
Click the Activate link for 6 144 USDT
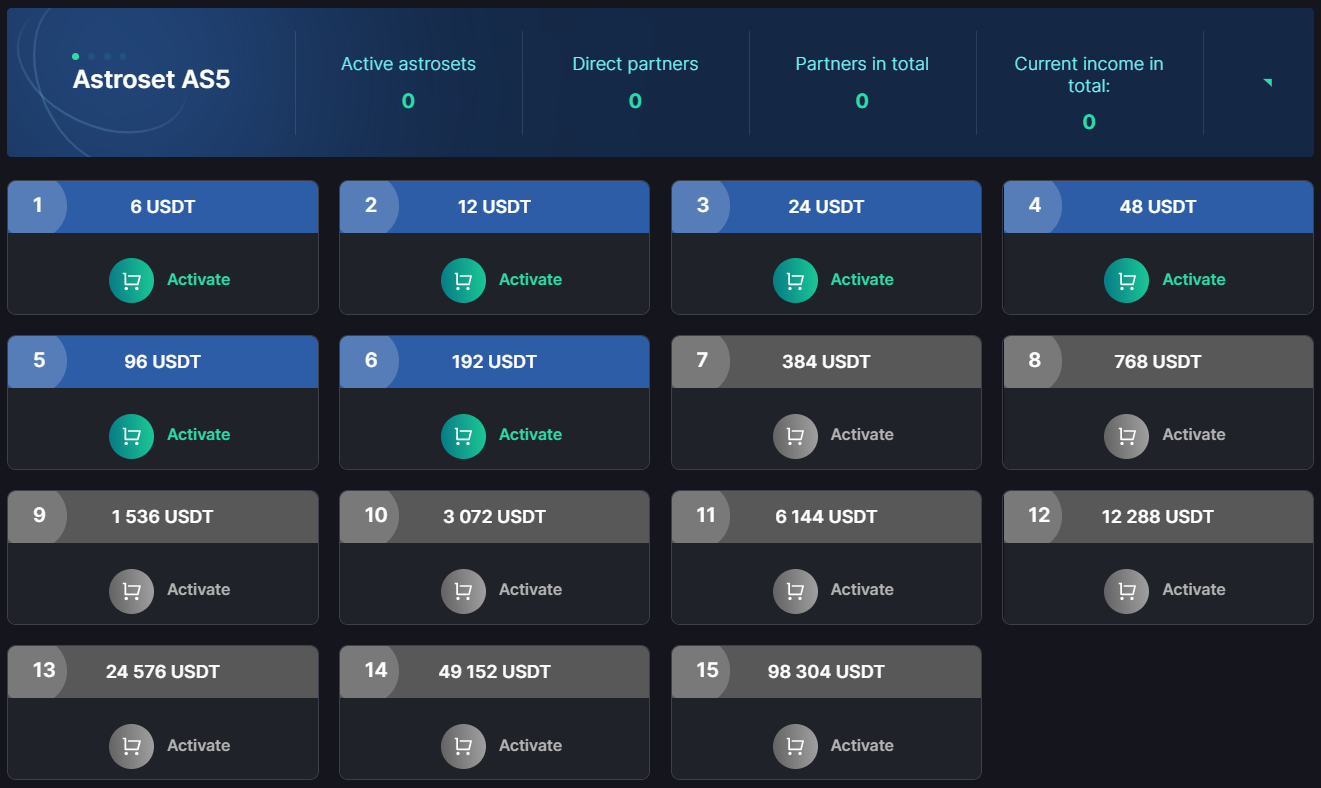click(x=861, y=590)
